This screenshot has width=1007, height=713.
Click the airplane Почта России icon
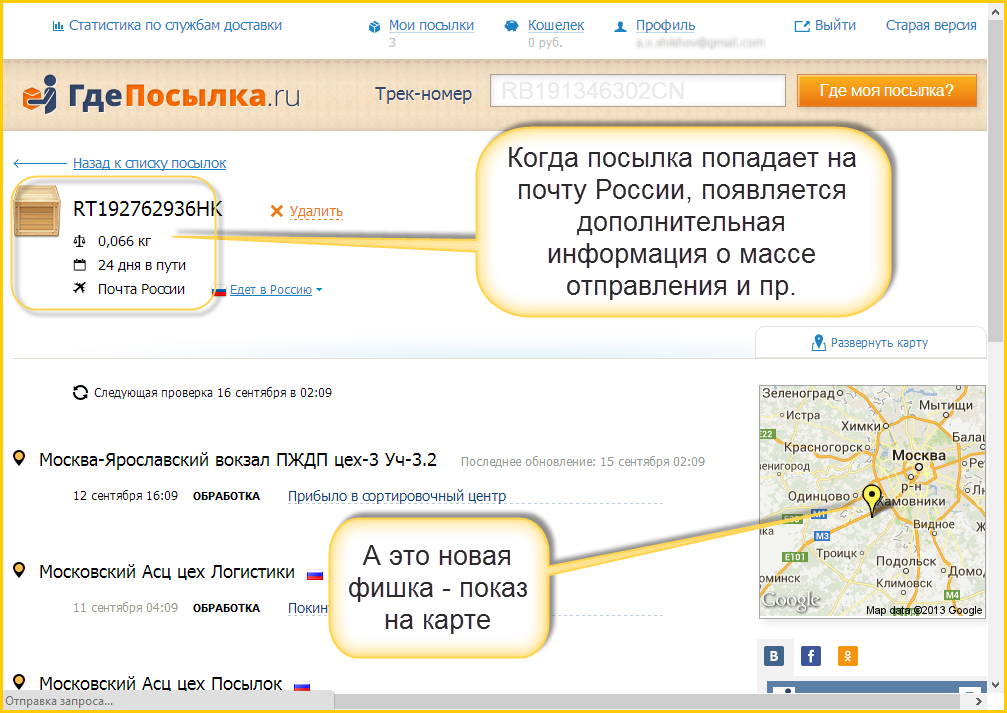click(x=80, y=288)
